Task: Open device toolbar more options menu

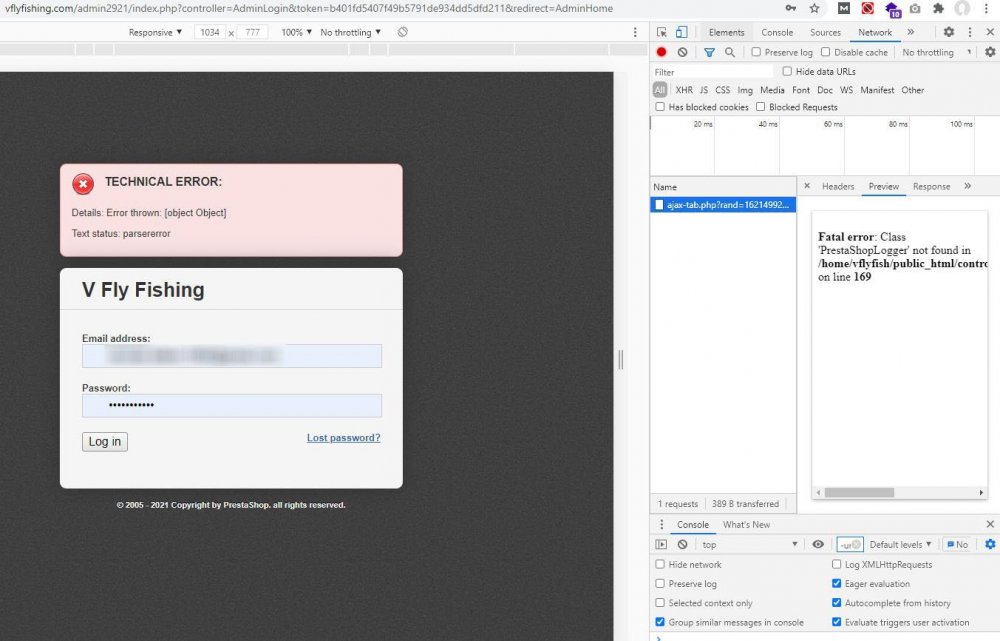Action: 635,32
